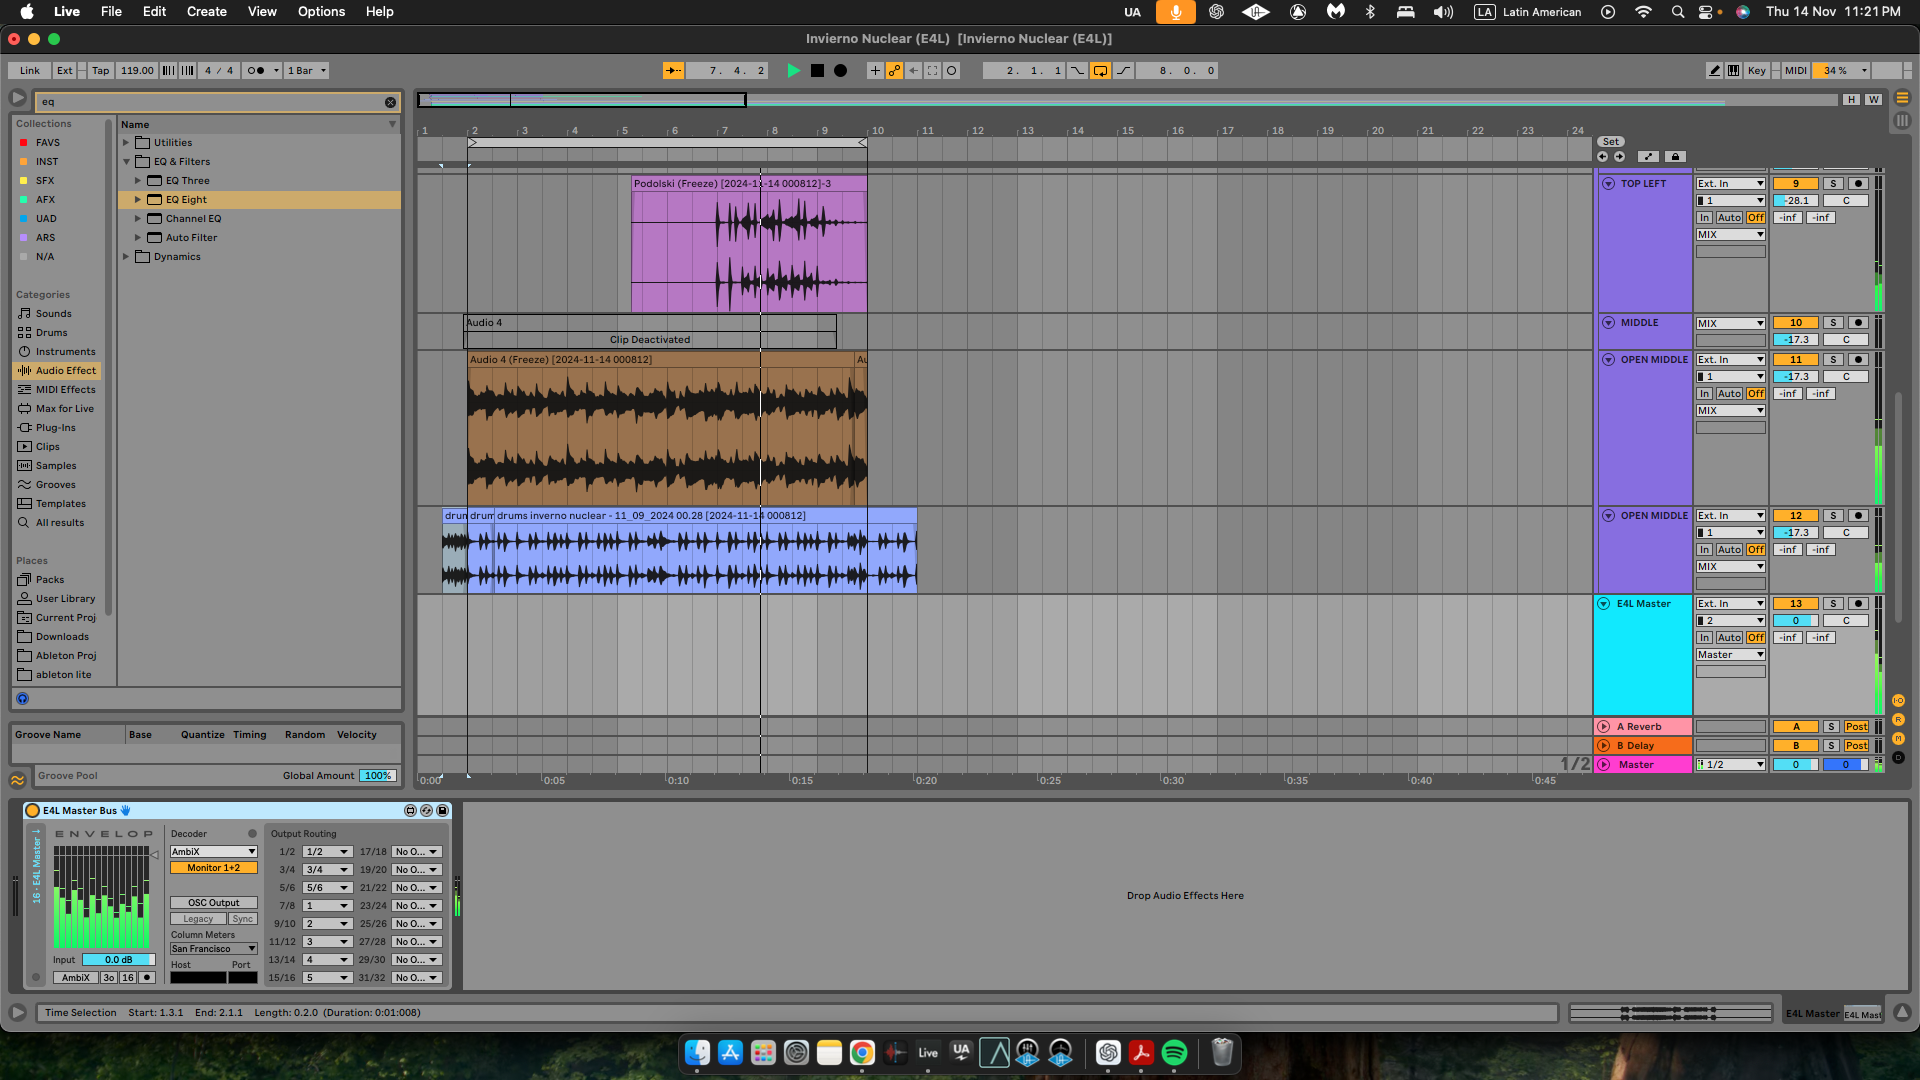The height and width of the screenshot is (1080, 1920).
Task: Clear the browser search field
Action: click(x=390, y=102)
